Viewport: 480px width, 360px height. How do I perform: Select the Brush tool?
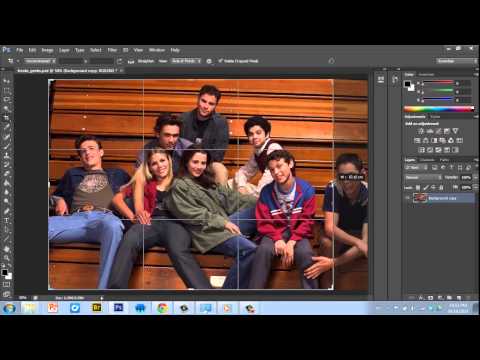[x=6, y=146]
